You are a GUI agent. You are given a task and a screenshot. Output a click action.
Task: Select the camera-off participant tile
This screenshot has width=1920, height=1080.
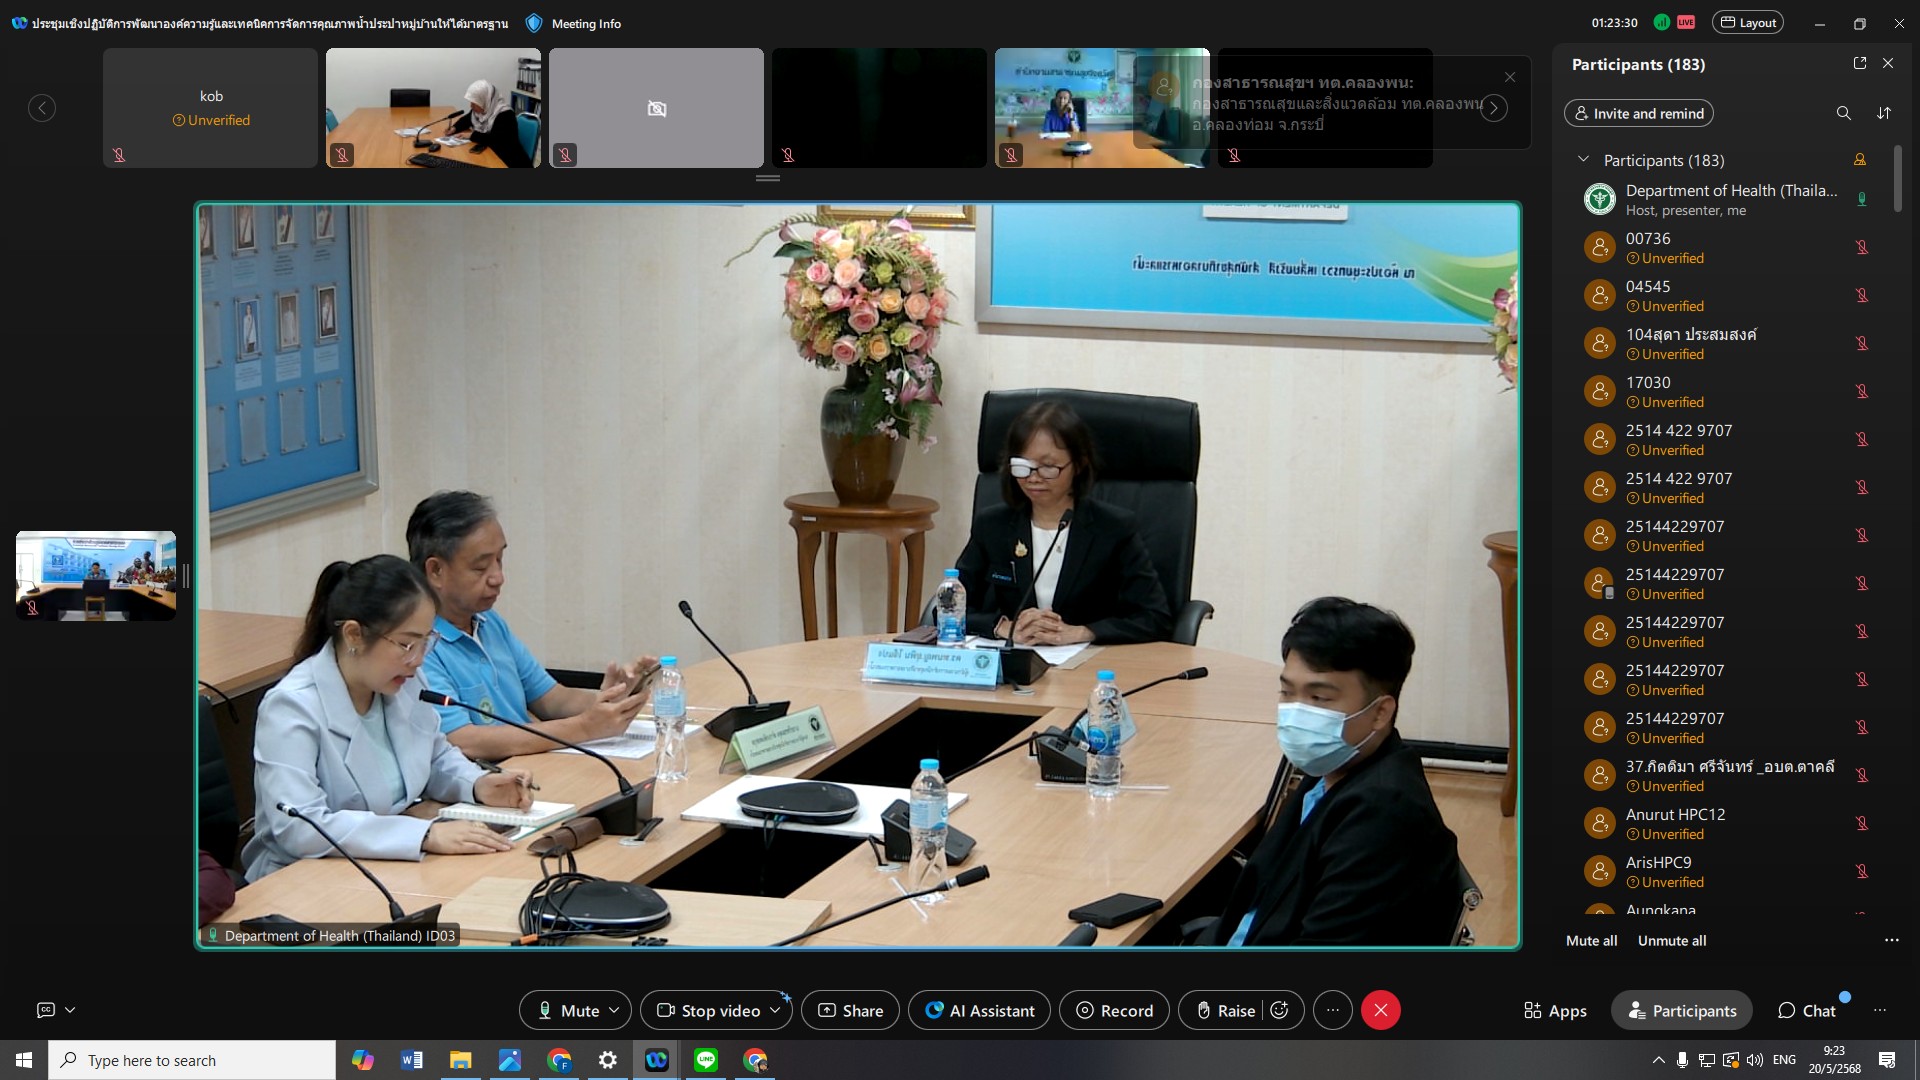click(656, 108)
